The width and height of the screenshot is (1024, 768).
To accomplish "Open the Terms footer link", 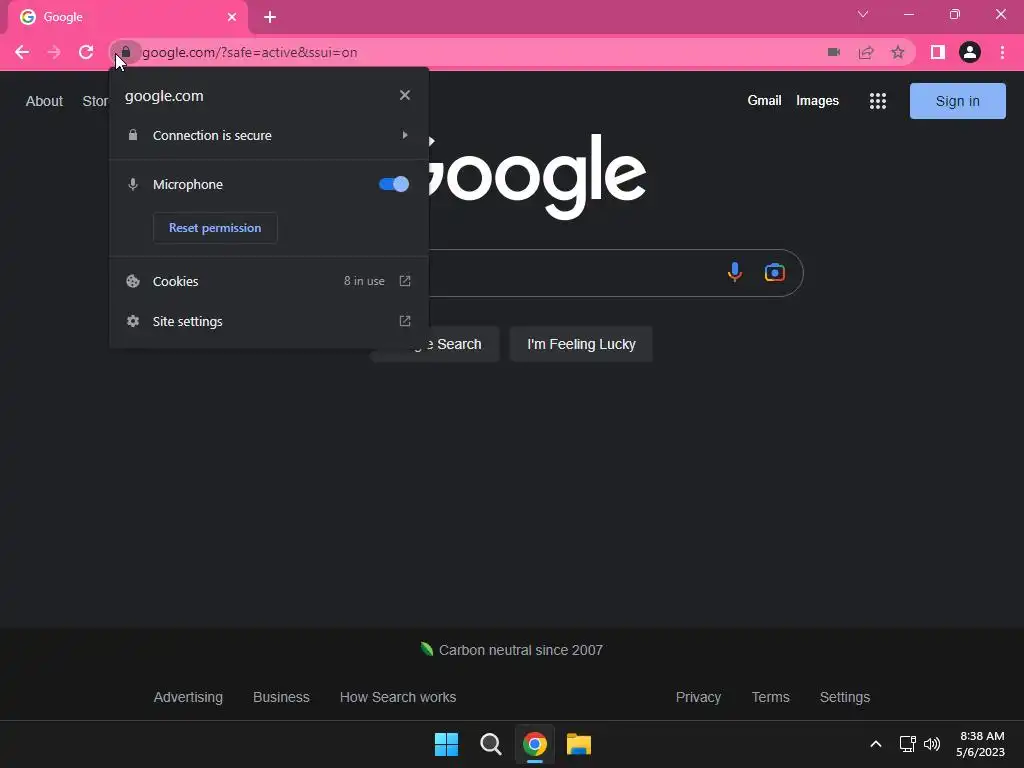I will tap(771, 697).
